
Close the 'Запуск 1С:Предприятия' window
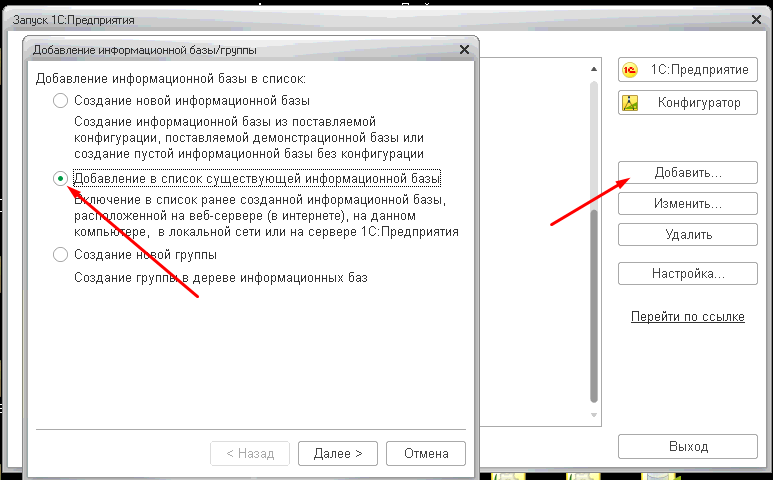[756, 20]
